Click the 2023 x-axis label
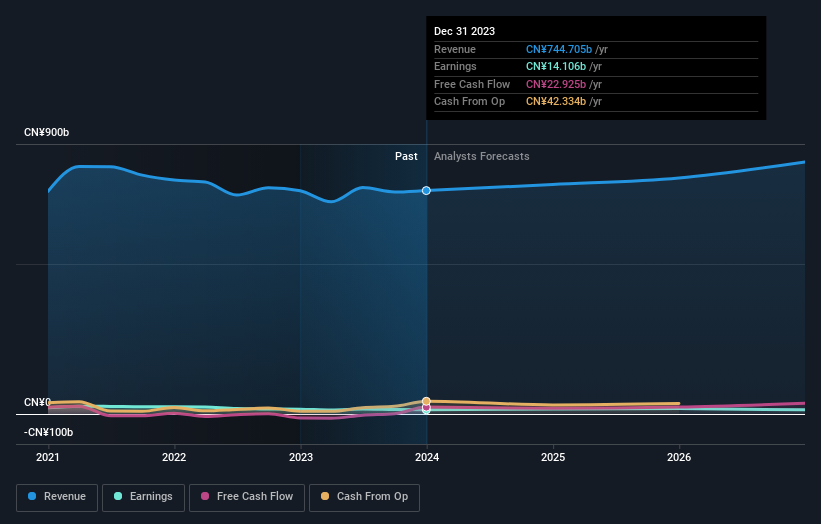This screenshot has height=524, width=821. point(301,458)
